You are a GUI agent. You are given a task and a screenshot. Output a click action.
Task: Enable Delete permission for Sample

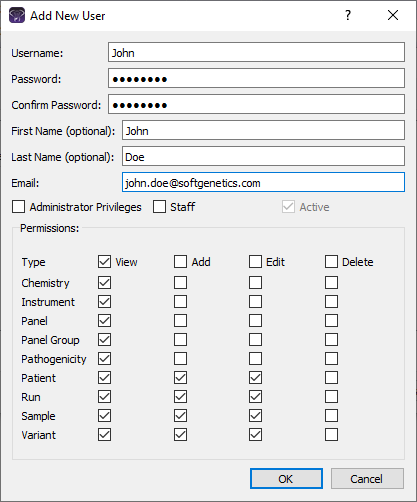click(331, 416)
